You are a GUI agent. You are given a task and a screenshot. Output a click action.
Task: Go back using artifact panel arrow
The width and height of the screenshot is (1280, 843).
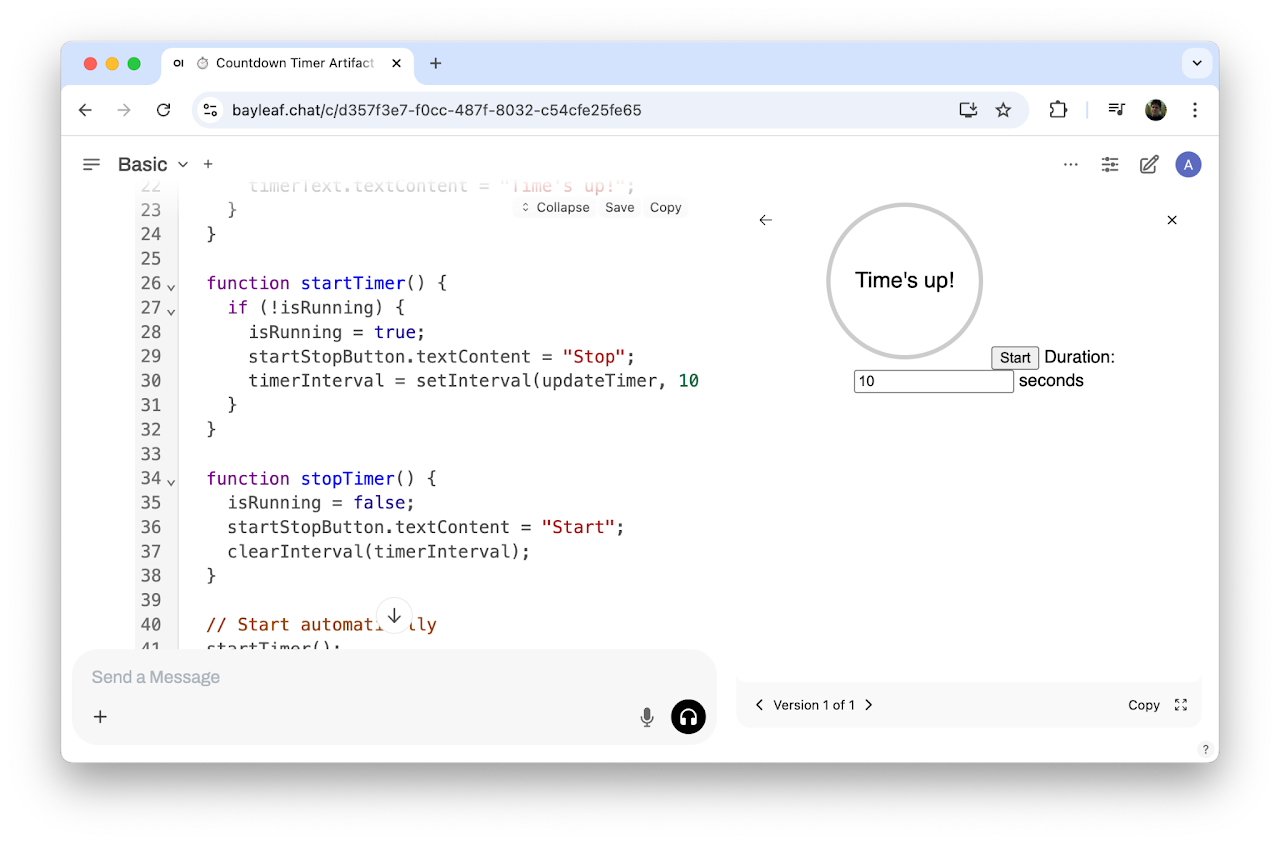pos(766,220)
